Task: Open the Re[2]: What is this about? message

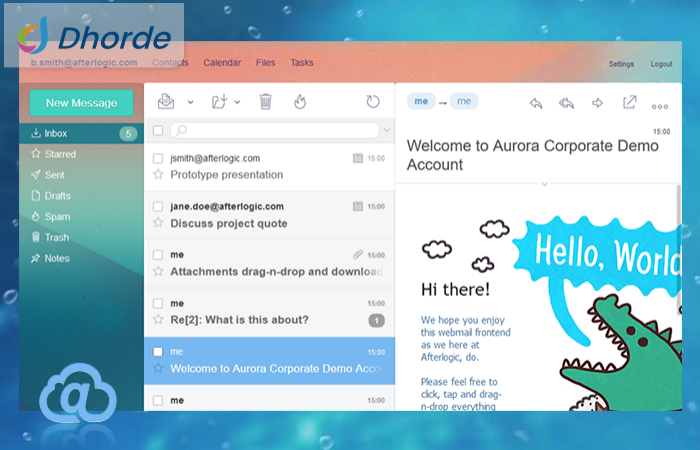Action: pyautogui.click(x=269, y=312)
